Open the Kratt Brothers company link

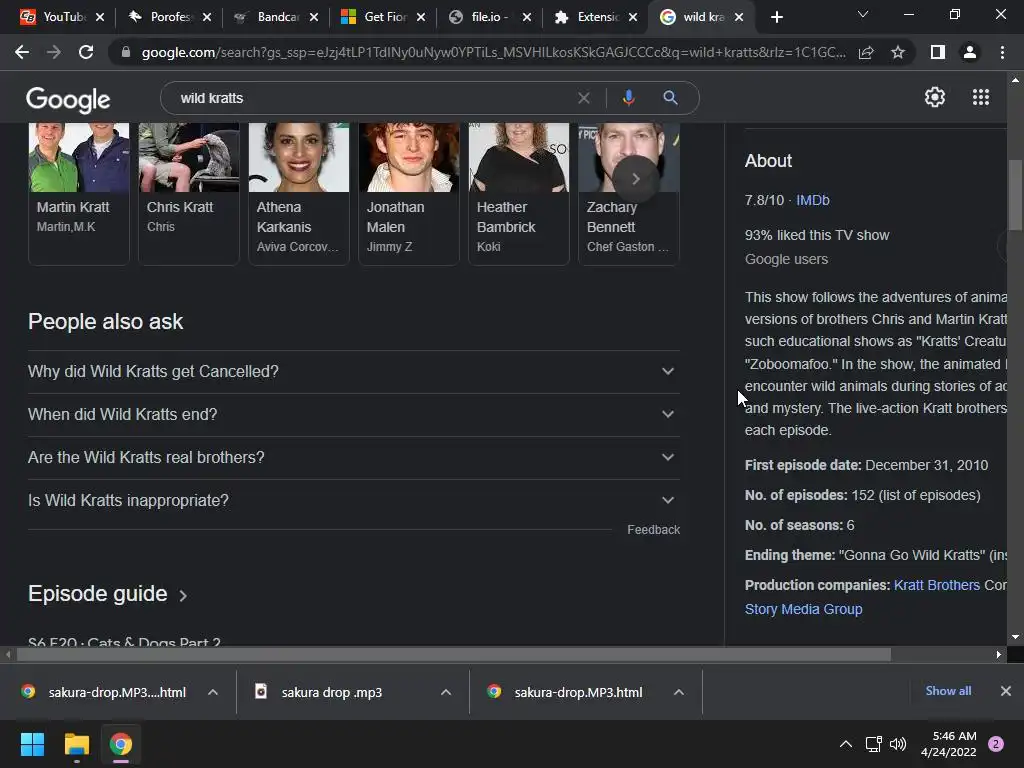coord(936,585)
